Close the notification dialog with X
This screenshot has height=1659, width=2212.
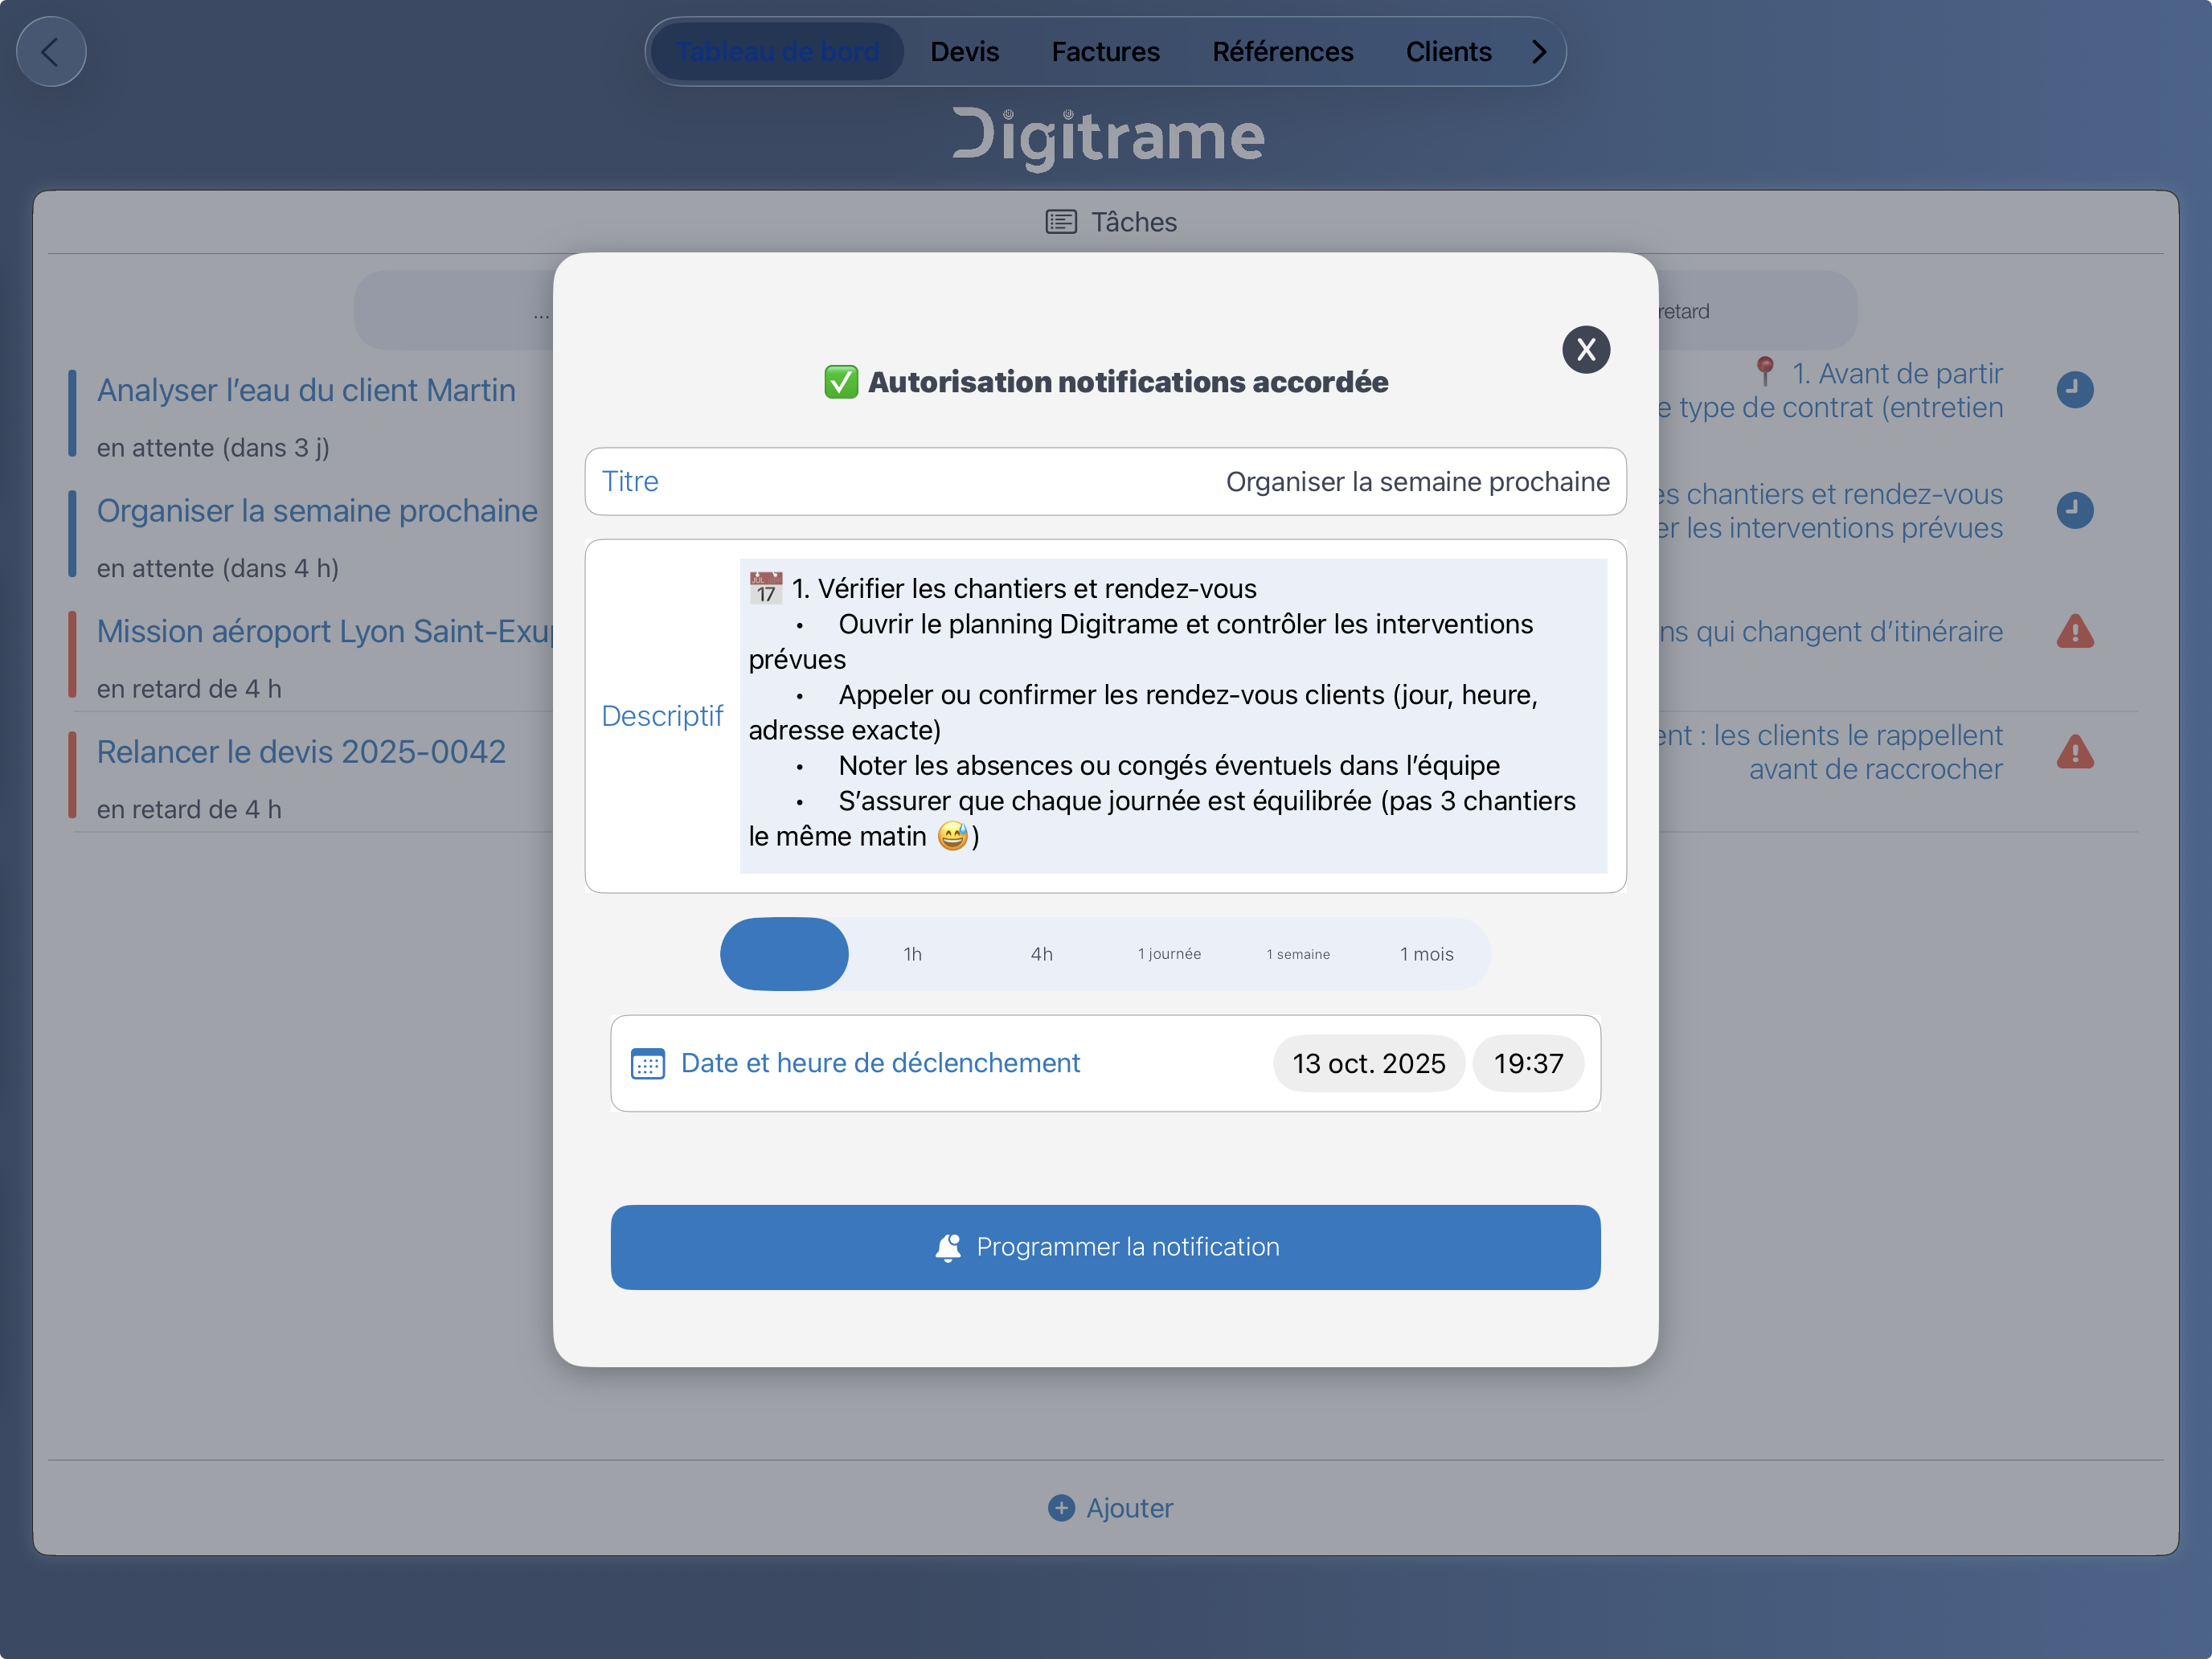[x=1585, y=350]
